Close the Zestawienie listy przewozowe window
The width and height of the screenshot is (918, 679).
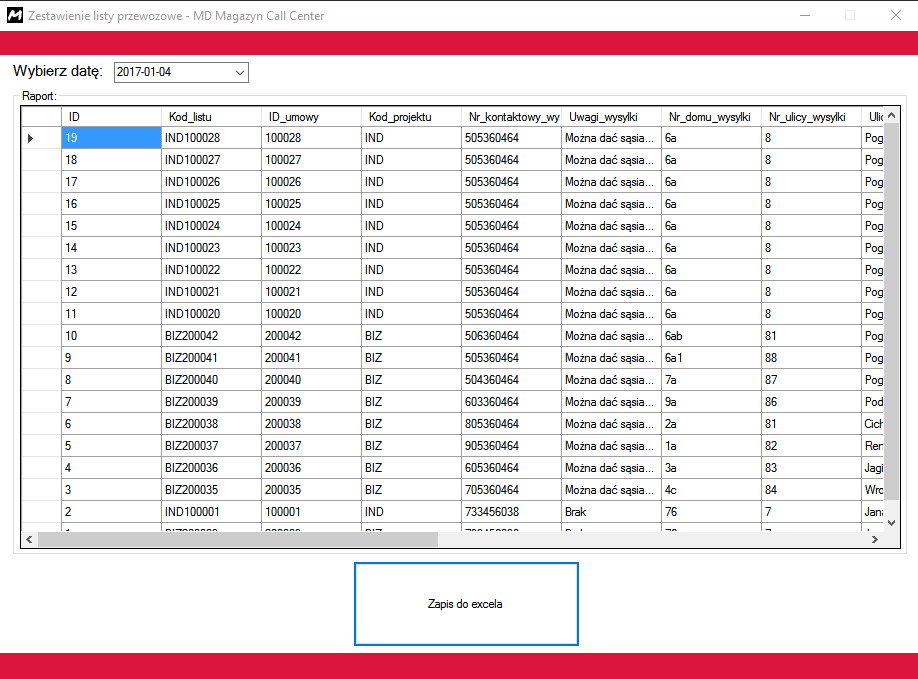[896, 16]
